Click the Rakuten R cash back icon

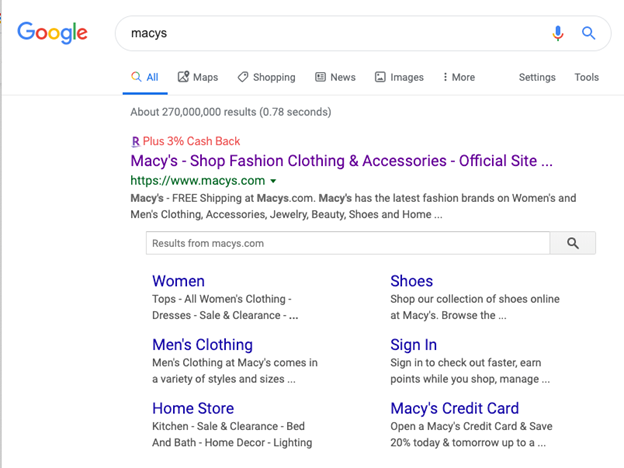coord(136,141)
